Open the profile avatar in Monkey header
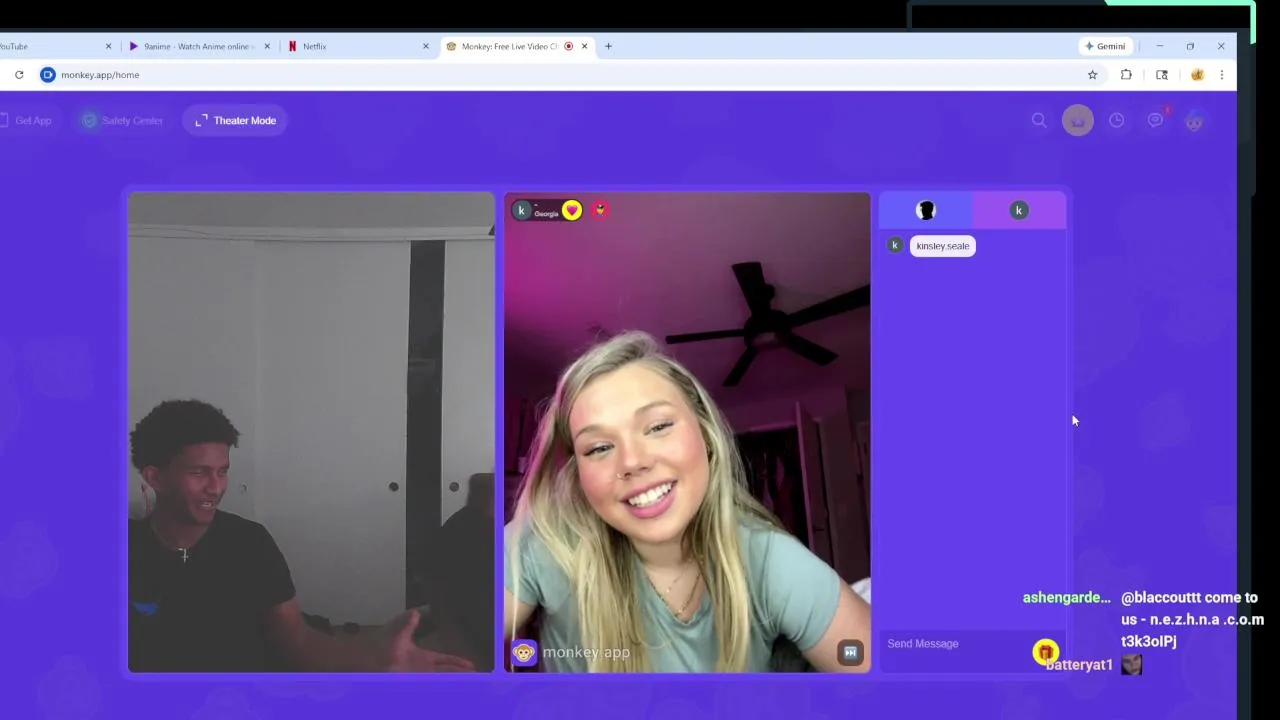The height and width of the screenshot is (720, 1280). (x=1194, y=121)
